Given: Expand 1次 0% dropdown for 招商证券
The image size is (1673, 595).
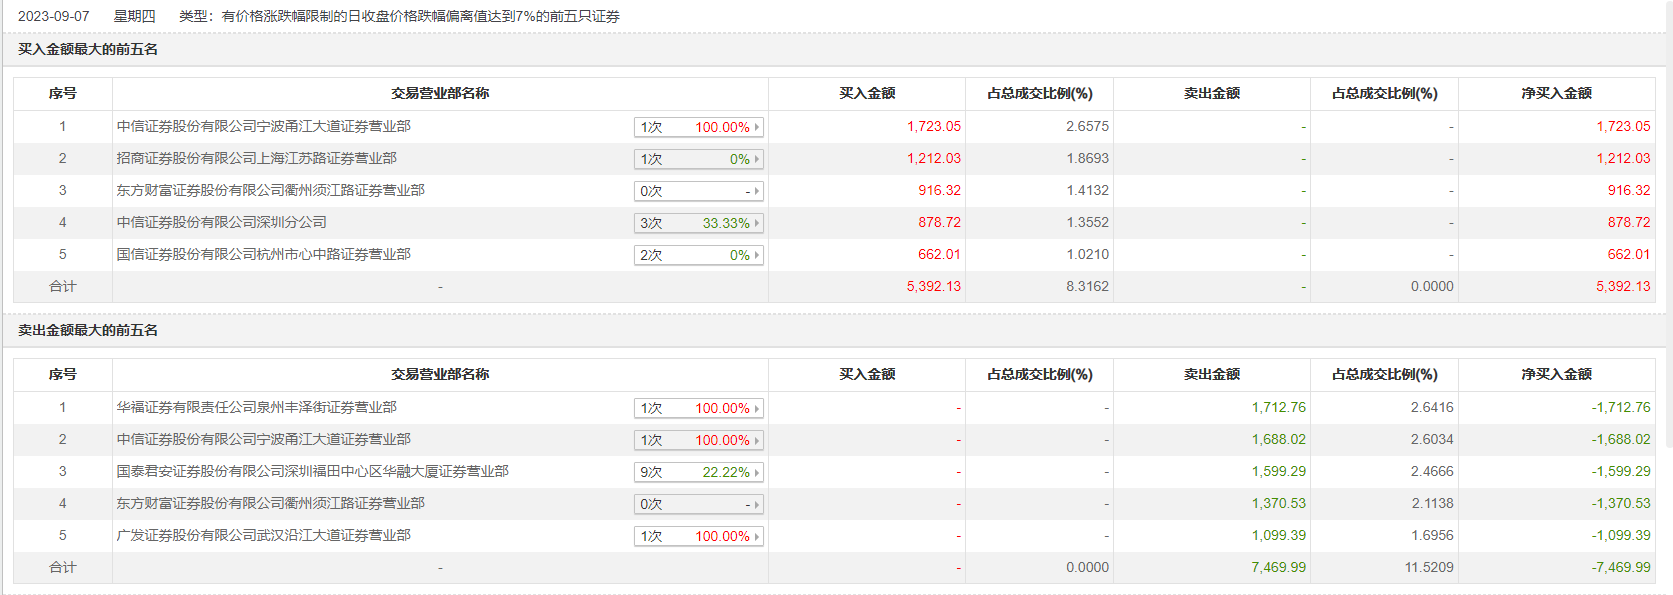Looking at the screenshot, I should coord(698,159).
